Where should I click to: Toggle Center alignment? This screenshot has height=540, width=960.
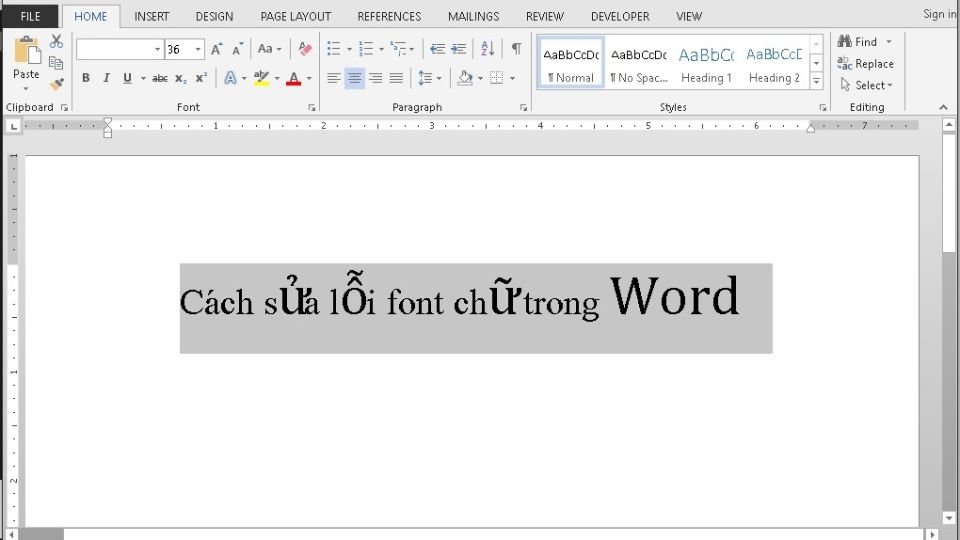pos(354,78)
